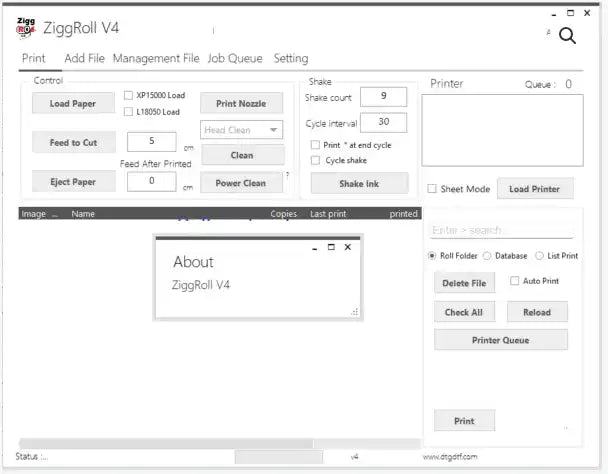Click the Load Printer button
This screenshot has height=474, width=608.
click(535, 189)
